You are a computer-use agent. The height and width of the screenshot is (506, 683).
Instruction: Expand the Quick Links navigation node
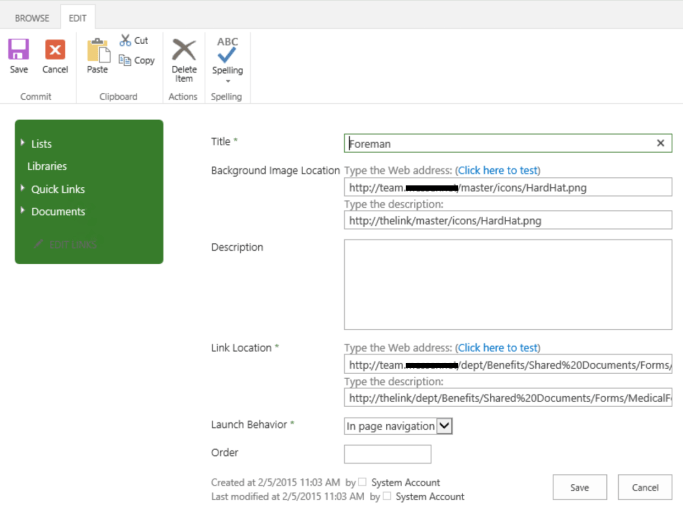pos(22,188)
